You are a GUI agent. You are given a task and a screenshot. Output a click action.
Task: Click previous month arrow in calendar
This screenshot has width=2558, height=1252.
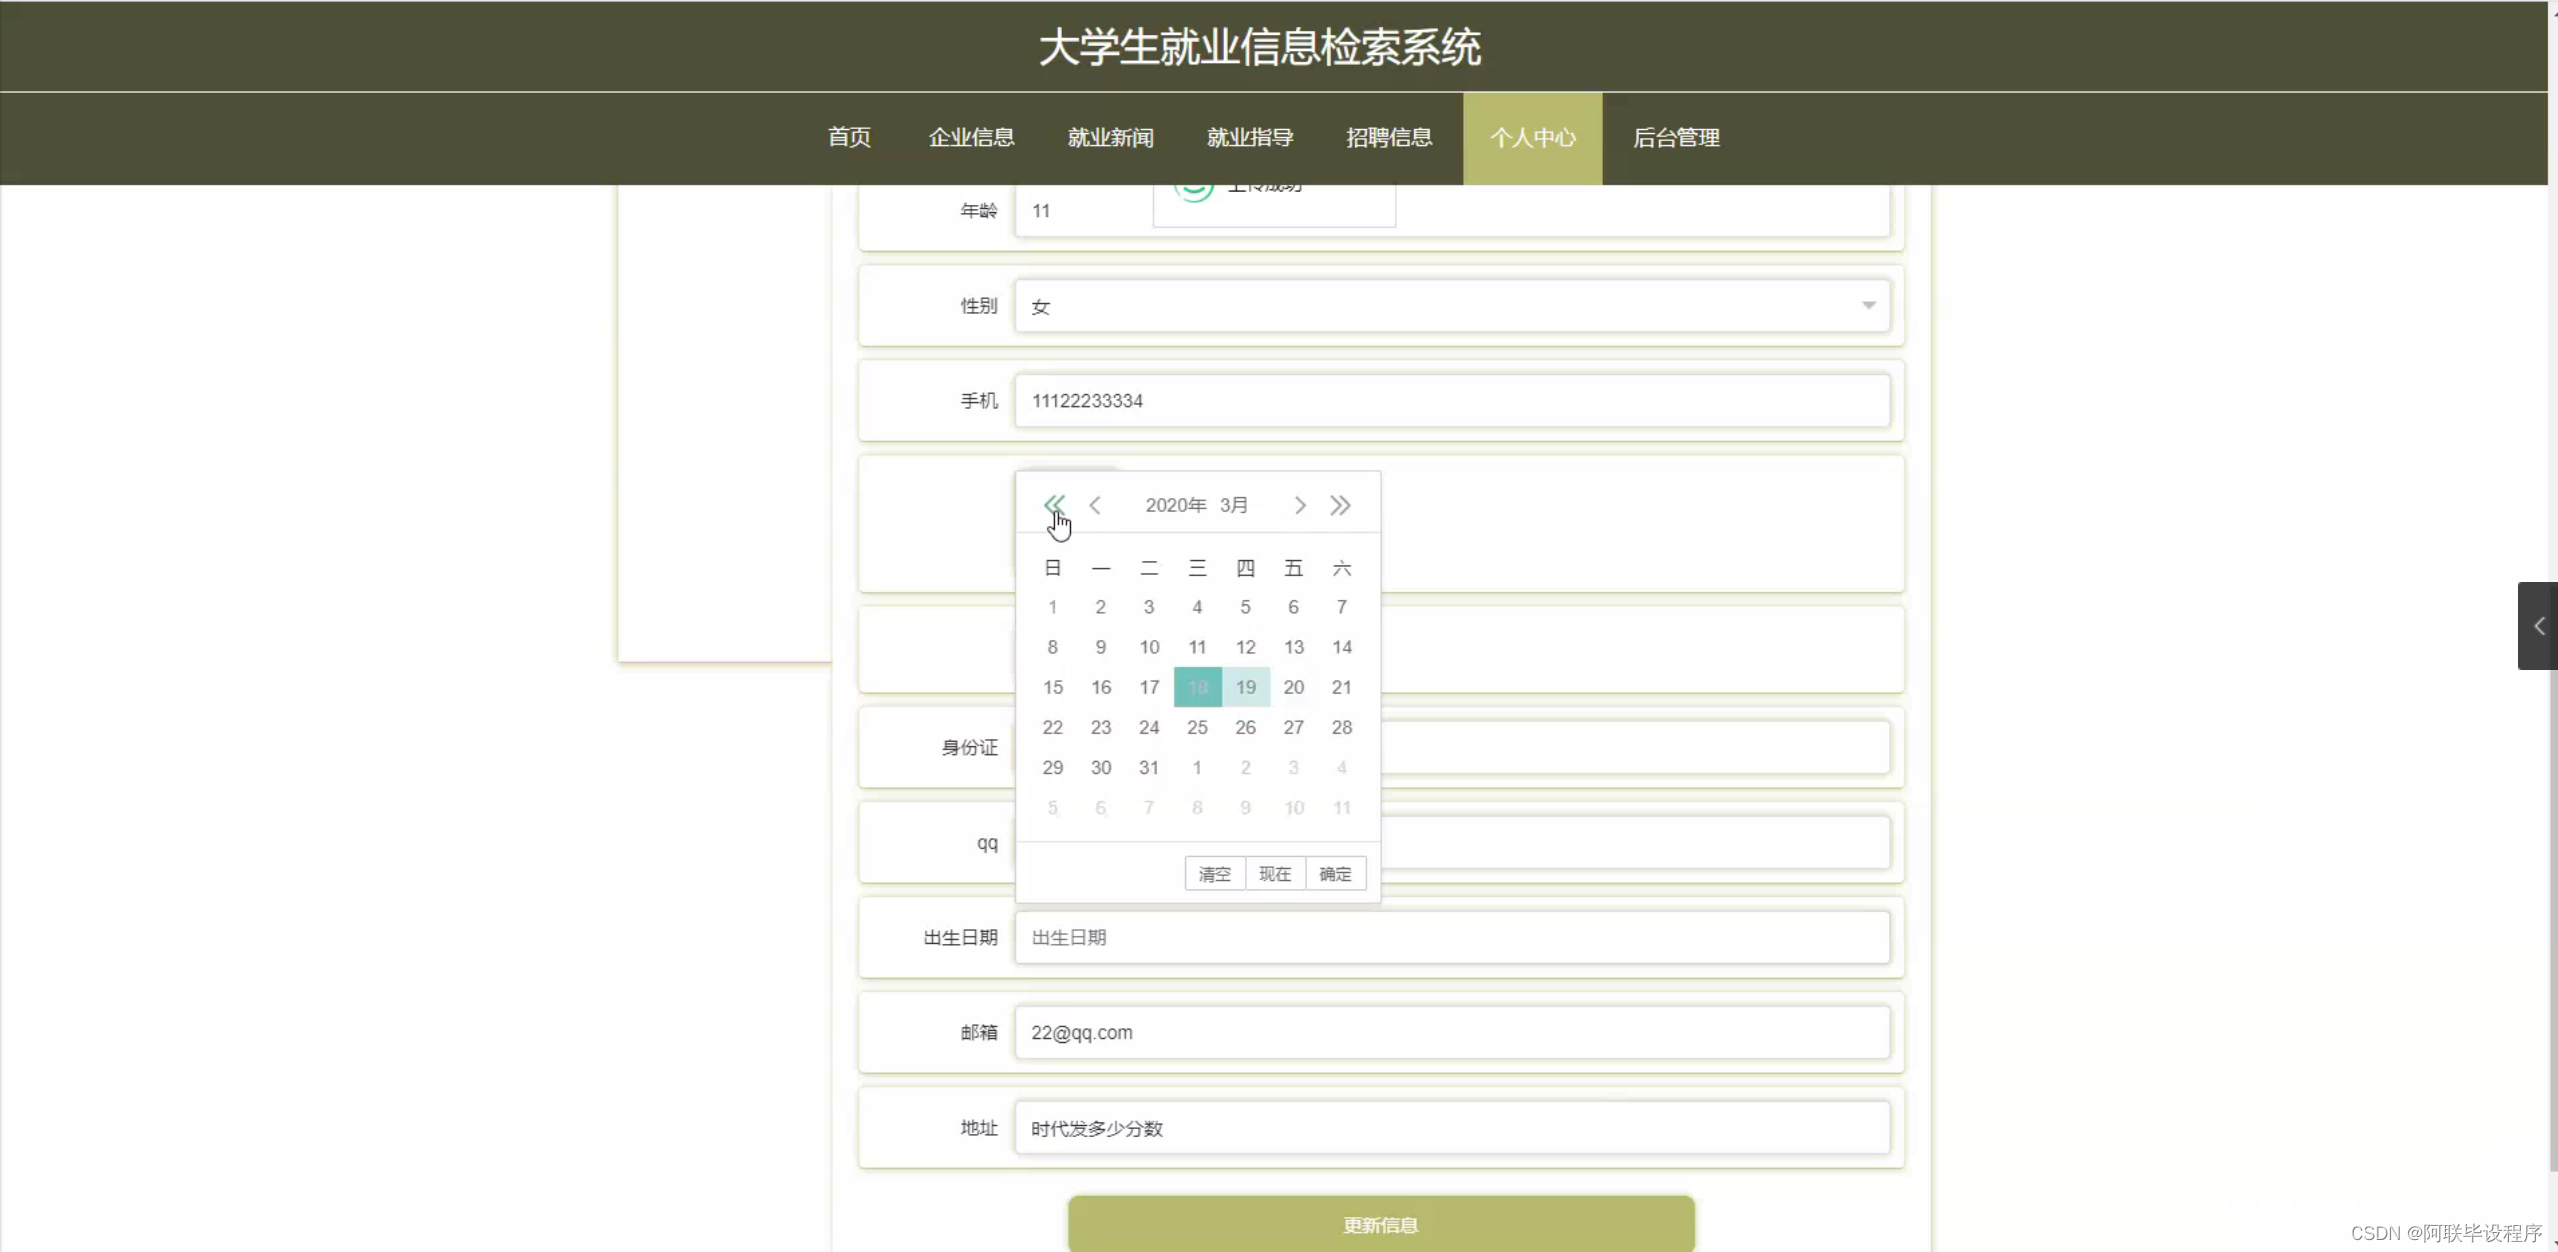[1095, 505]
